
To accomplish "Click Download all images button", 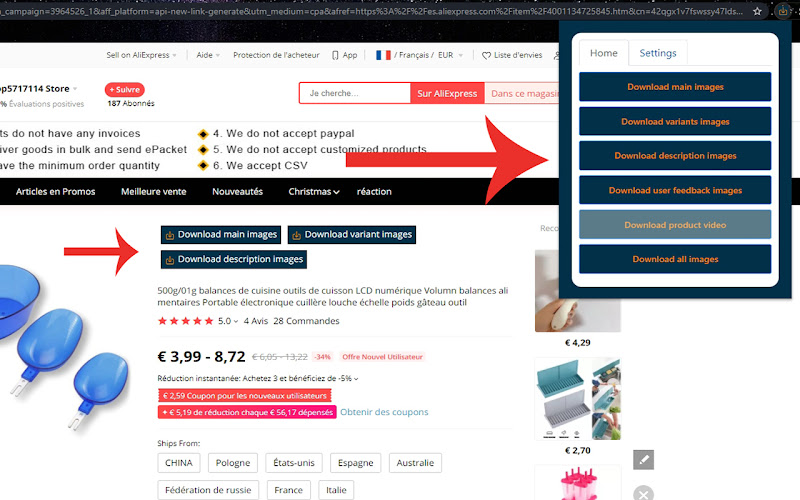I will (675, 259).
